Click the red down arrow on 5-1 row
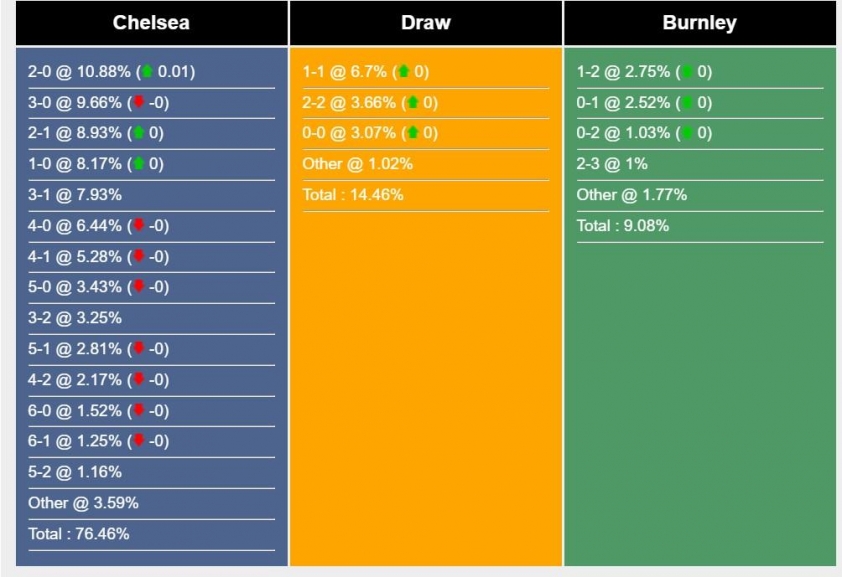 pyautogui.click(x=139, y=349)
